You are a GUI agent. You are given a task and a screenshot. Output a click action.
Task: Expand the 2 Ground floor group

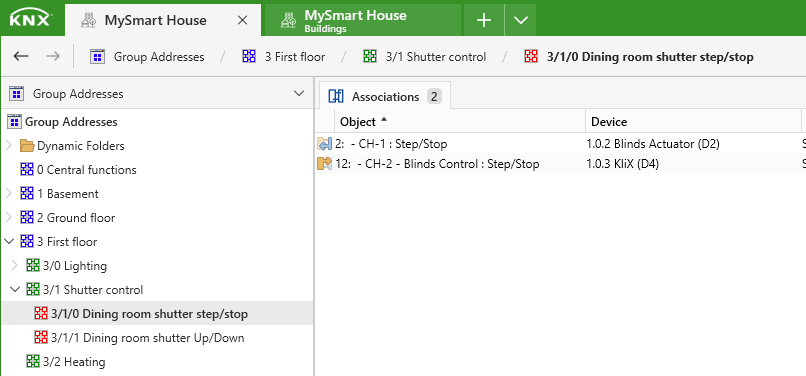pos(9,218)
